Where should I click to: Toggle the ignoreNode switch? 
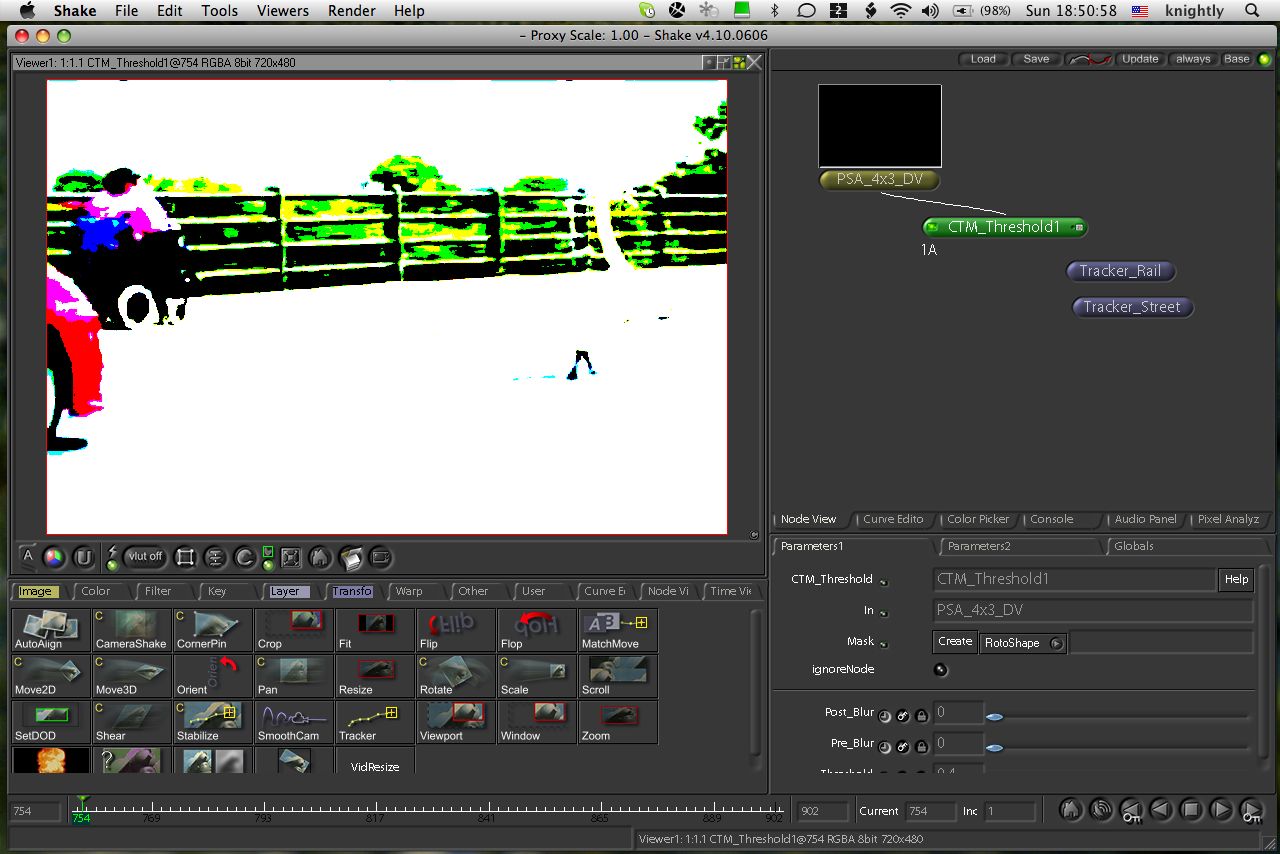pyautogui.click(x=940, y=669)
